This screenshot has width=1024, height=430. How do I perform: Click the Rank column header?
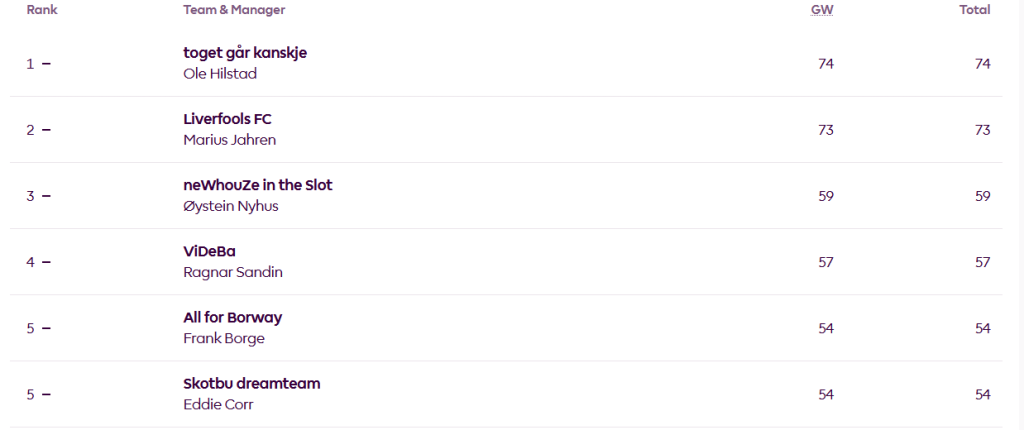coord(41,10)
